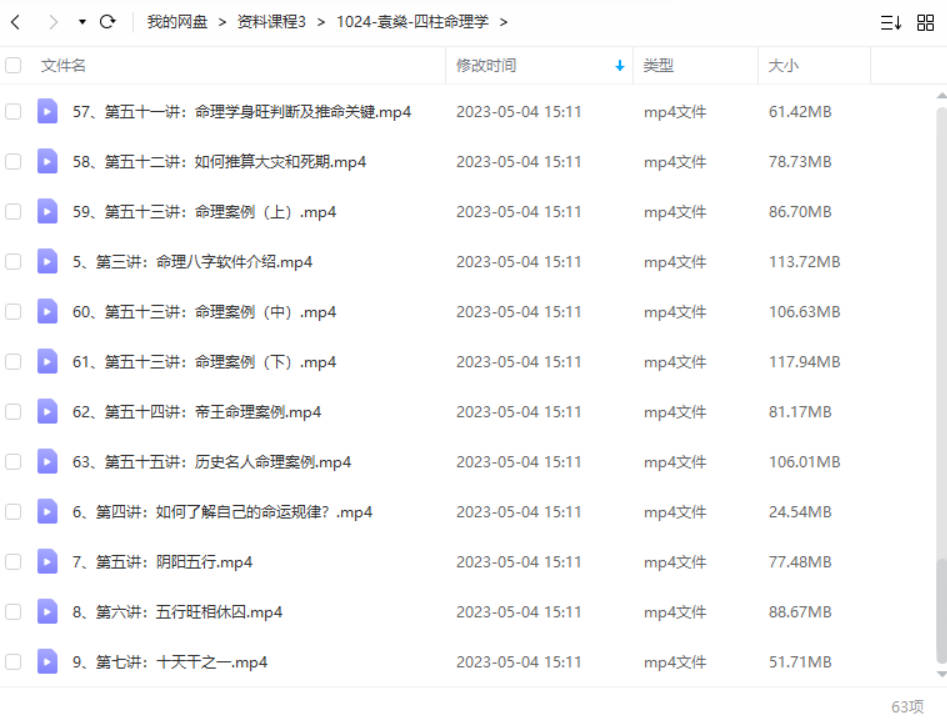Sort by 文件名 column header
947x726 pixels.
point(63,65)
